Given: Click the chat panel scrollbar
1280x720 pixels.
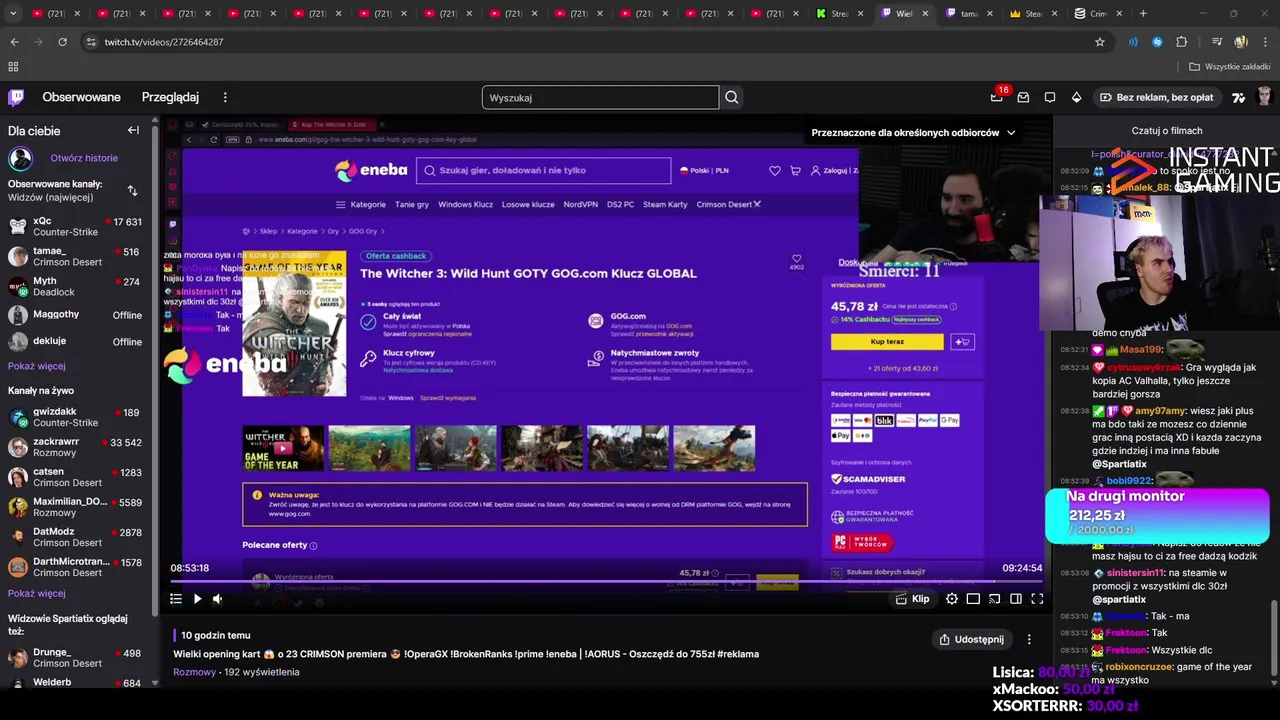Looking at the screenshot, I should [x=1275, y=640].
